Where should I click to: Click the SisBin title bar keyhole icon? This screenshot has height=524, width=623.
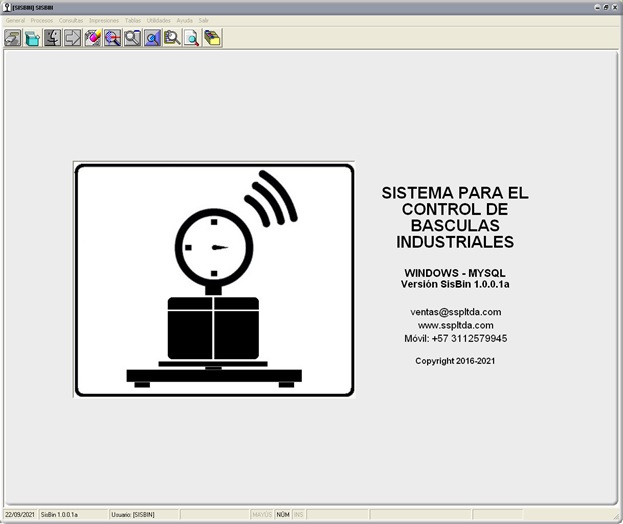6,7
